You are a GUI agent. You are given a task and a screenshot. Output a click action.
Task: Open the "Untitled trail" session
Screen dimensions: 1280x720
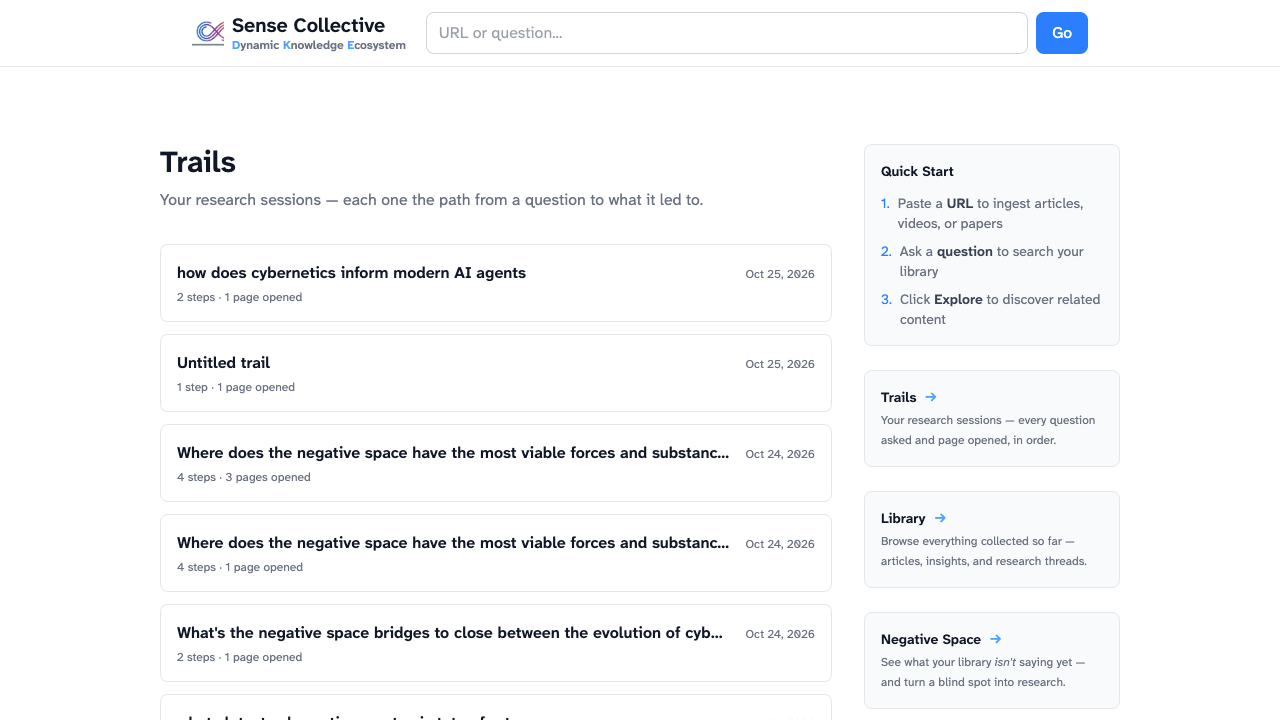click(496, 373)
